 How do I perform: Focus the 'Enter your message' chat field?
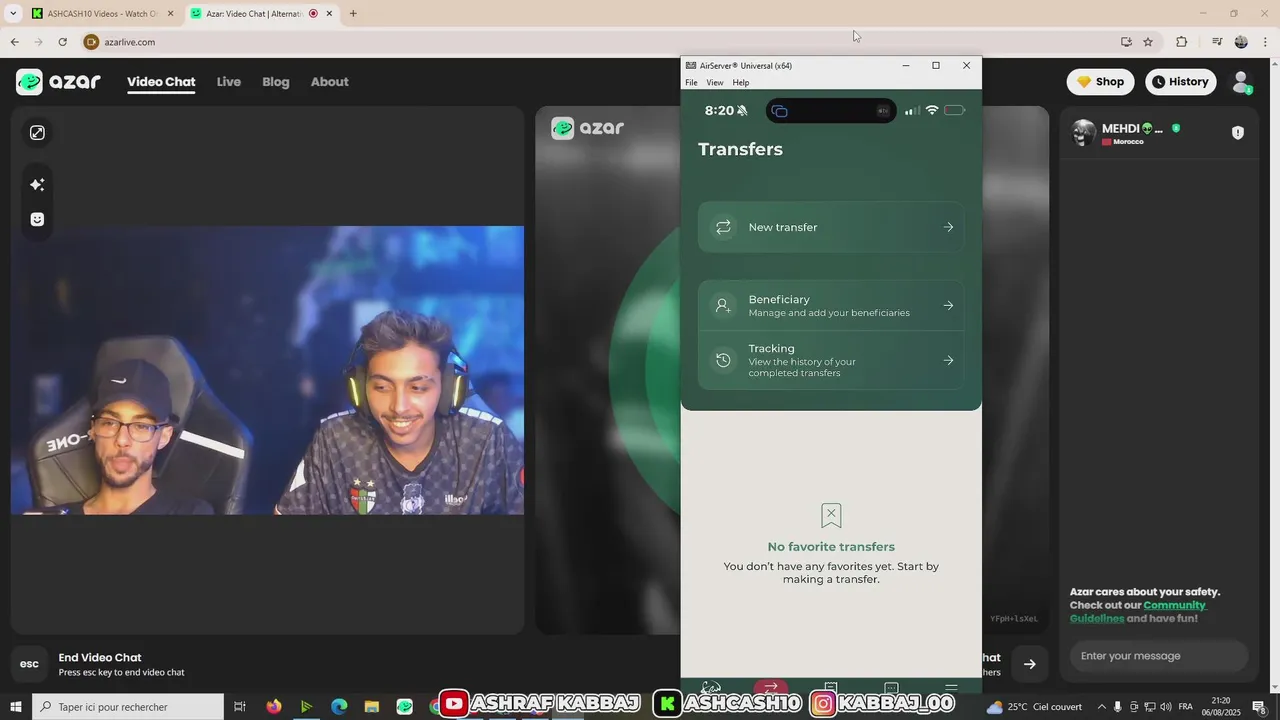point(1159,656)
